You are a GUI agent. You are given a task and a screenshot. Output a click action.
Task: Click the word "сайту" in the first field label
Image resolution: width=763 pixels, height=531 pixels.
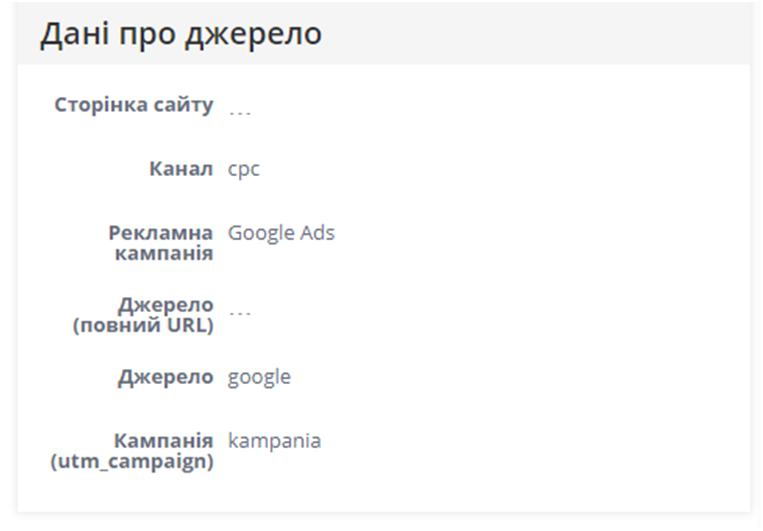click(x=186, y=105)
